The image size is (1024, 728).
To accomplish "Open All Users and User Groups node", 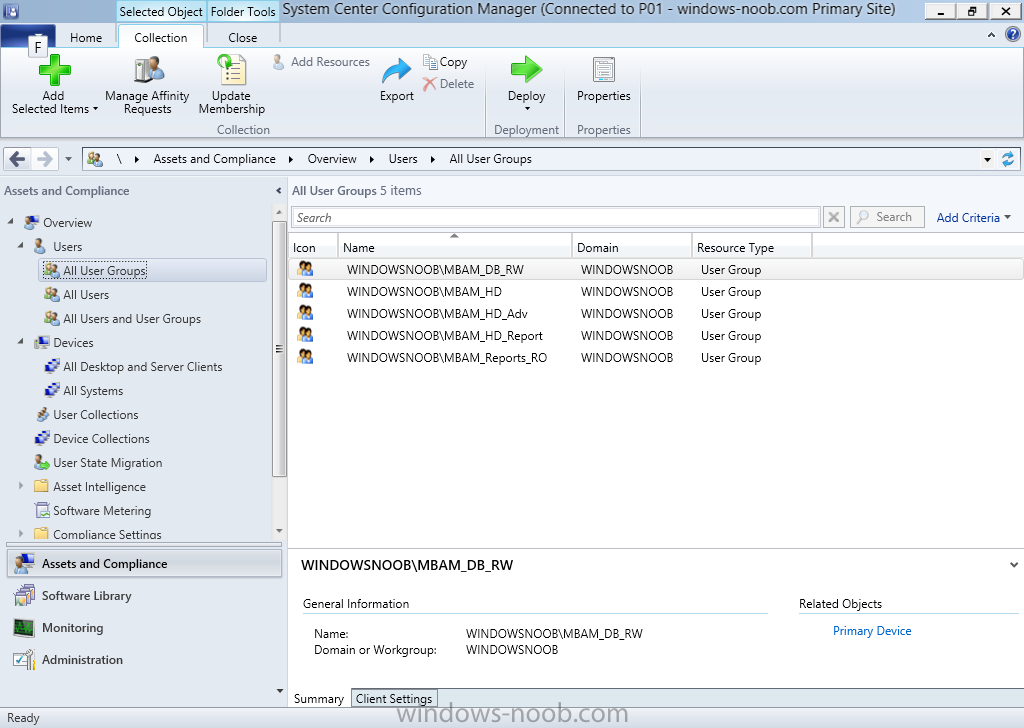I will (x=123, y=319).
